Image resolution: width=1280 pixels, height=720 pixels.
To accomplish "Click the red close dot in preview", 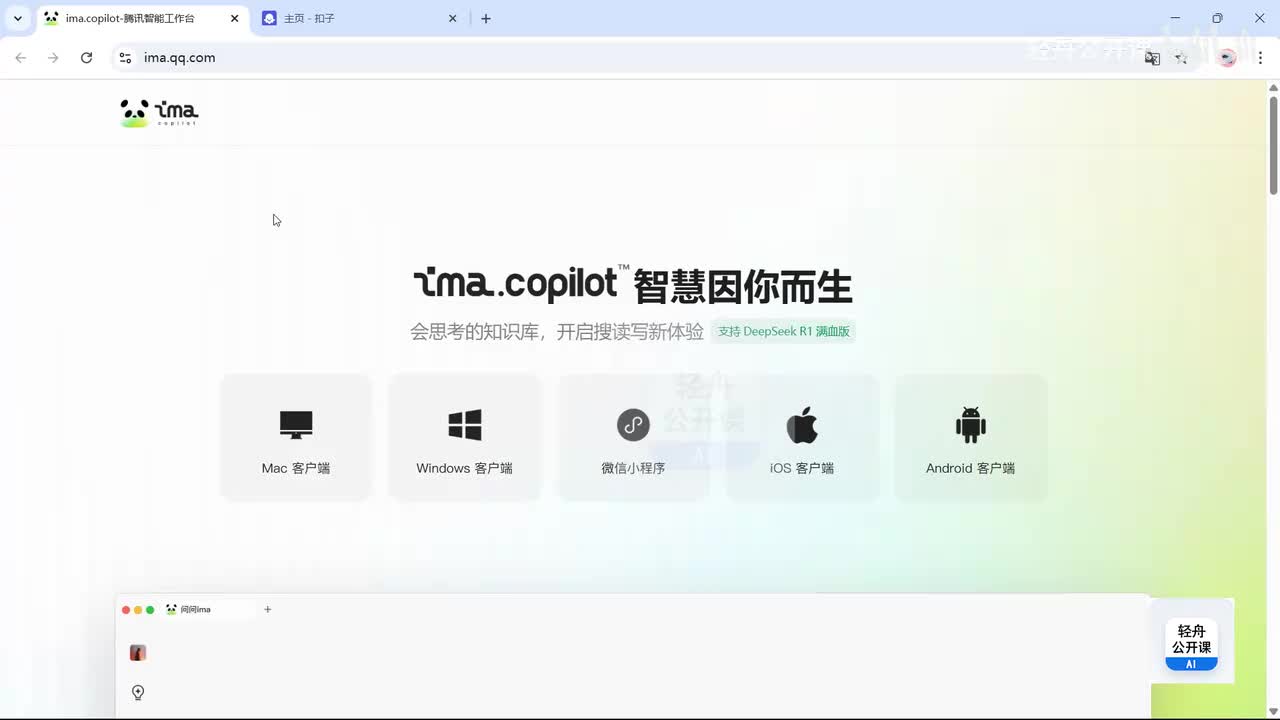I will tap(126, 610).
